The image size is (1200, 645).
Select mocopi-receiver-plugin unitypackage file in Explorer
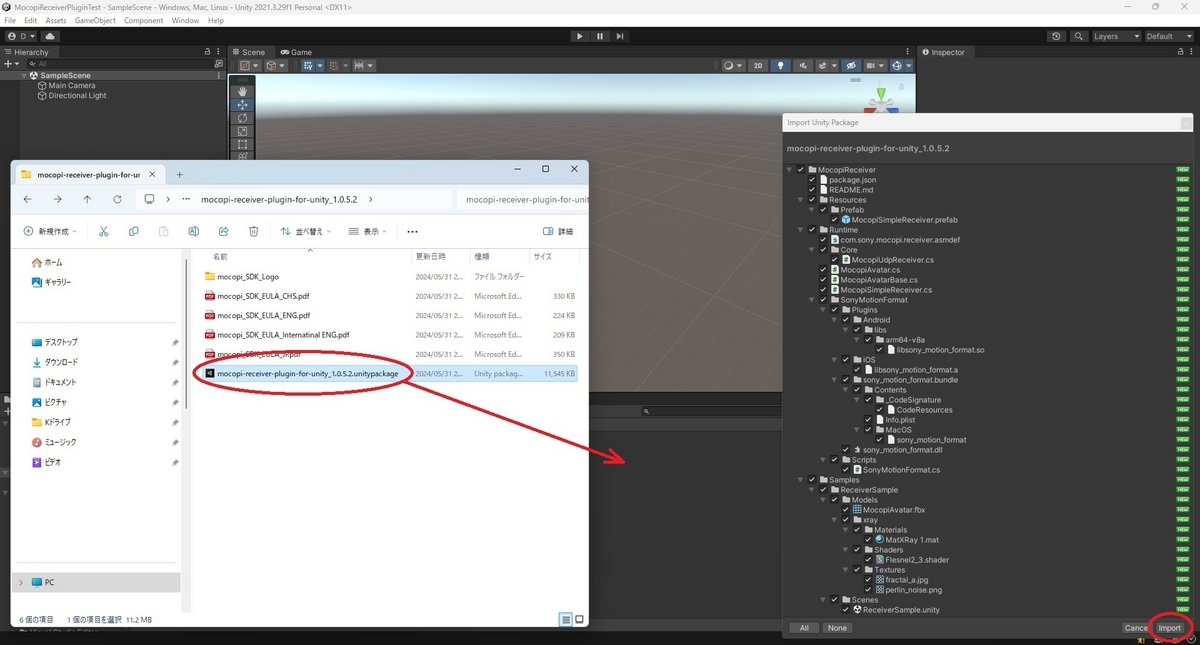[383, 373]
